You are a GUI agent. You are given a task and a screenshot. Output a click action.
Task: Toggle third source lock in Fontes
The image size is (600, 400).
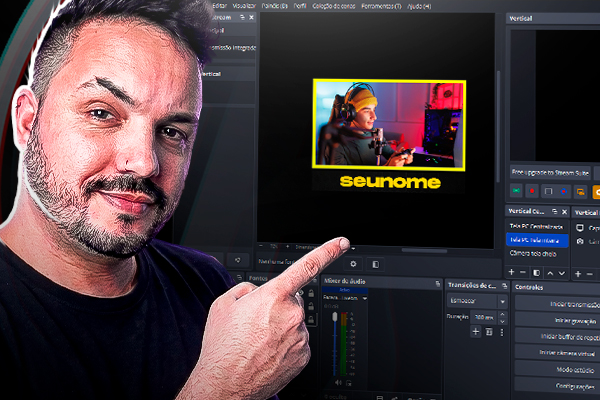click(311, 319)
